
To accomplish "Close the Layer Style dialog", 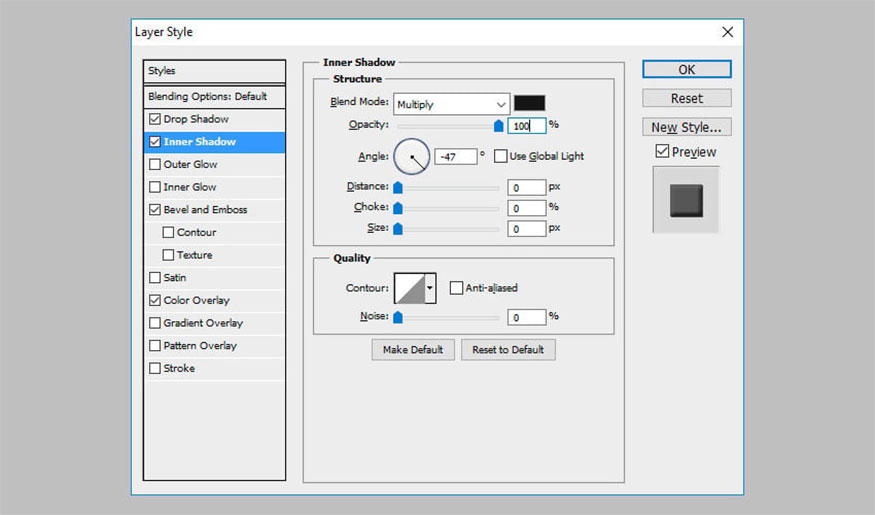I will click(727, 32).
